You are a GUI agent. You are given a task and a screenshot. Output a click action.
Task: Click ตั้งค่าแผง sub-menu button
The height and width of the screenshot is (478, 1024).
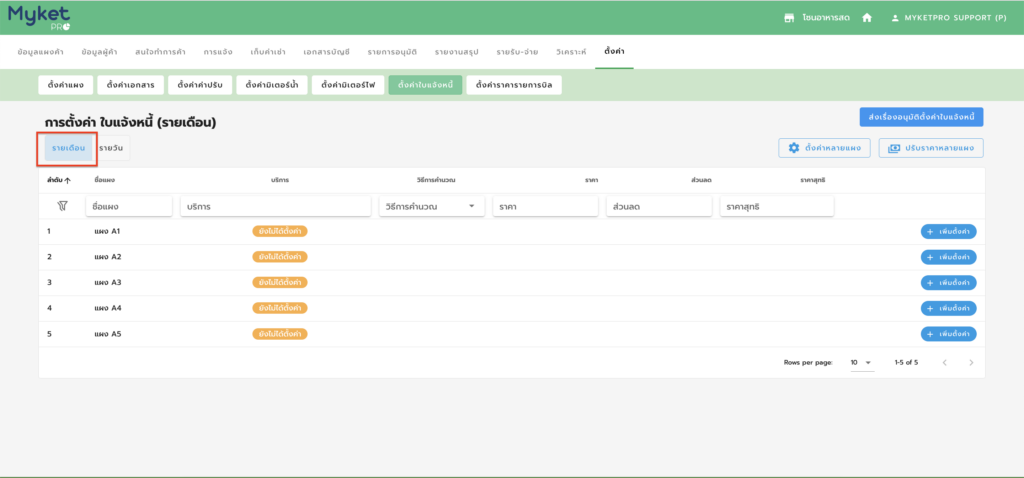tap(66, 86)
